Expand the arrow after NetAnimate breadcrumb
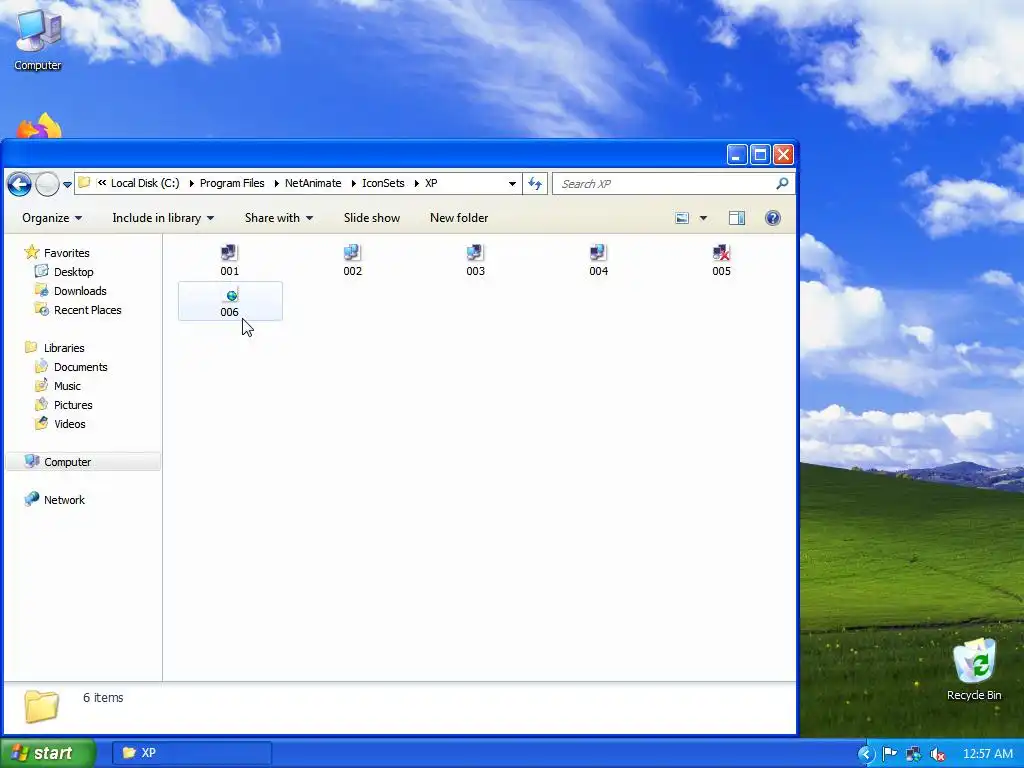This screenshot has width=1024, height=768. point(353,184)
